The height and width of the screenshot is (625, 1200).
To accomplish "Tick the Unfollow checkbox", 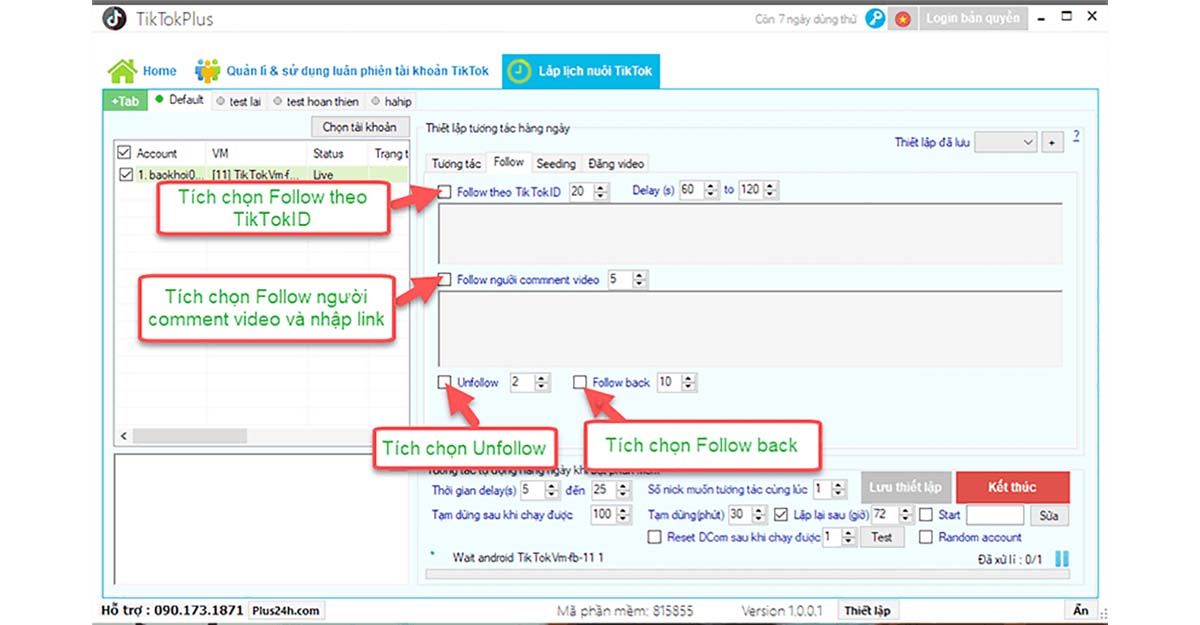I will [445, 382].
